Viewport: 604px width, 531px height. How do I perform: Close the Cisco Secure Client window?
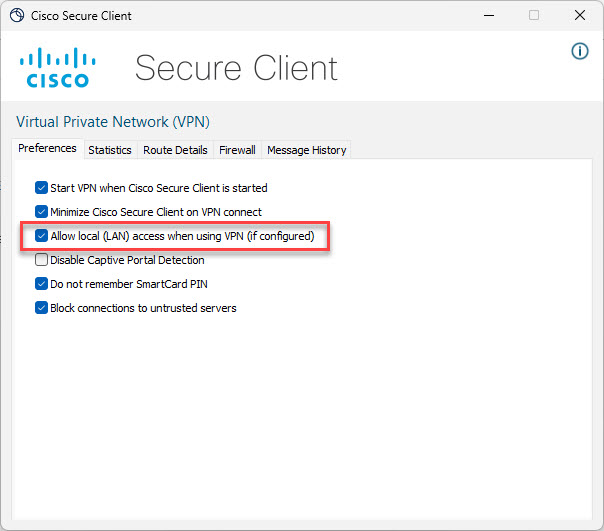pos(580,16)
